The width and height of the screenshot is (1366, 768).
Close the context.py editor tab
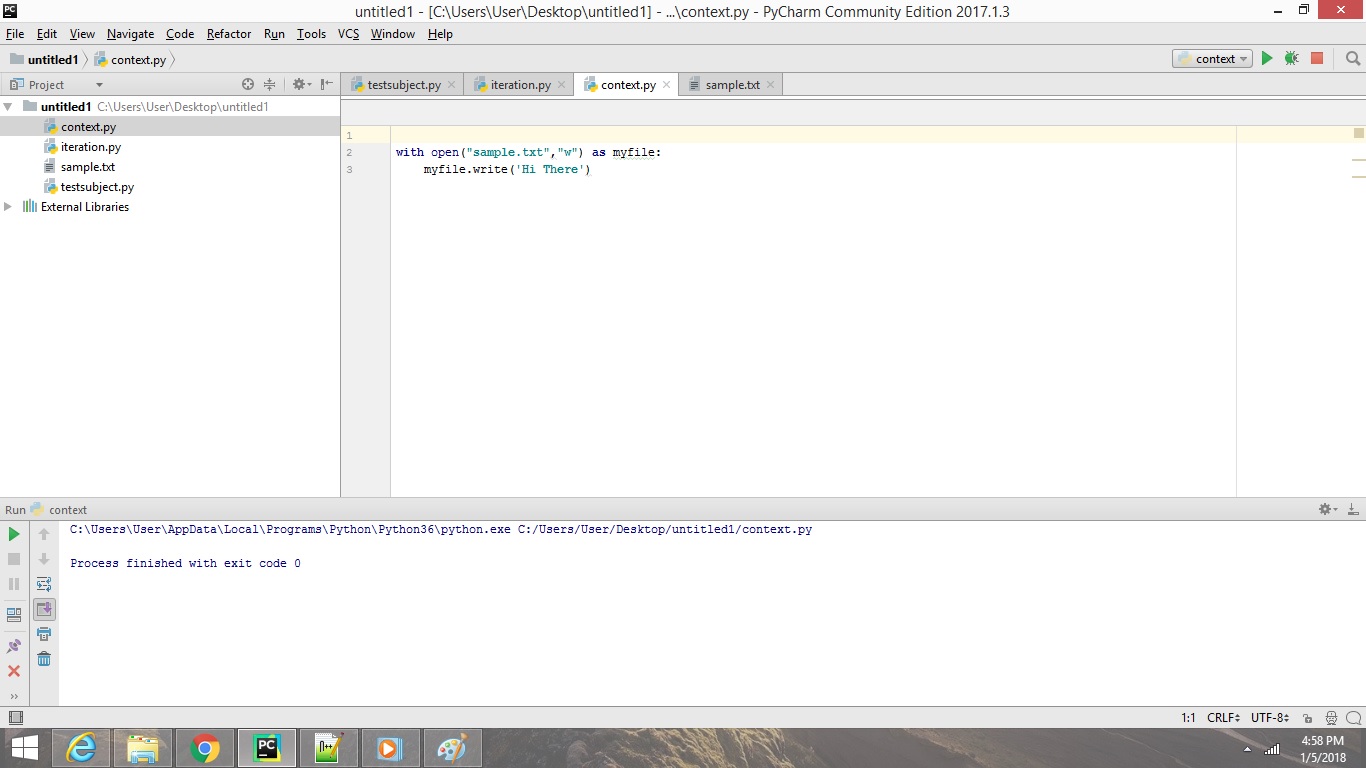[667, 85]
